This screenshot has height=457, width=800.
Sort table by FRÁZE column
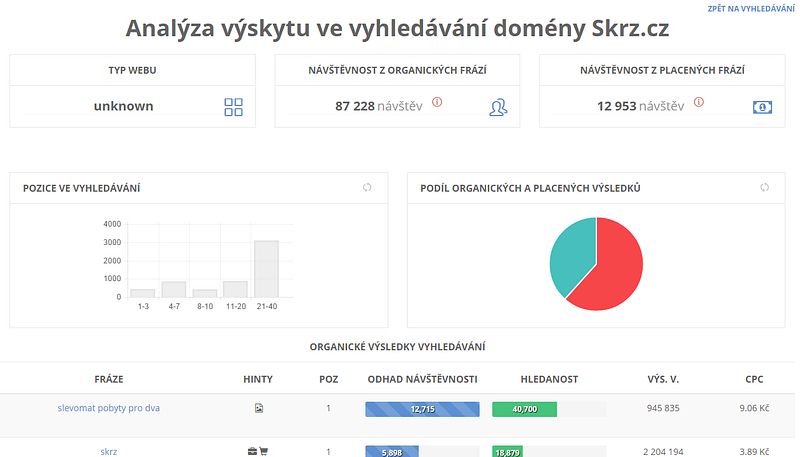click(x=109, y=379)
